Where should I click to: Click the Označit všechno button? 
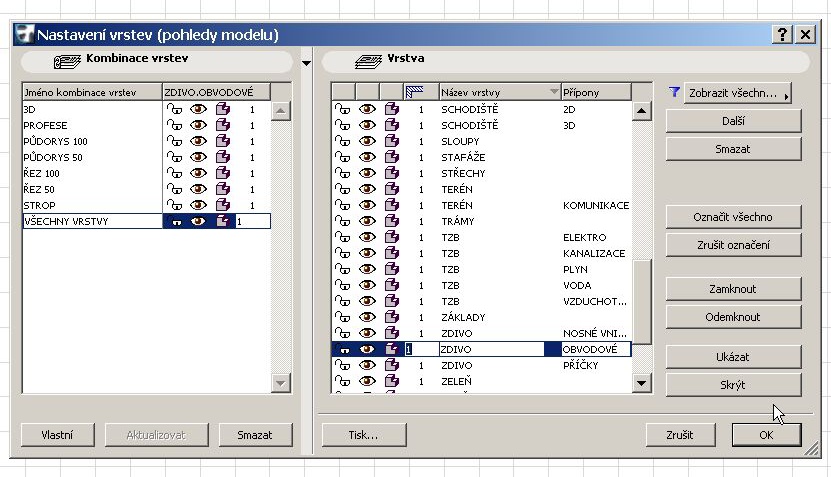[733, 217]
